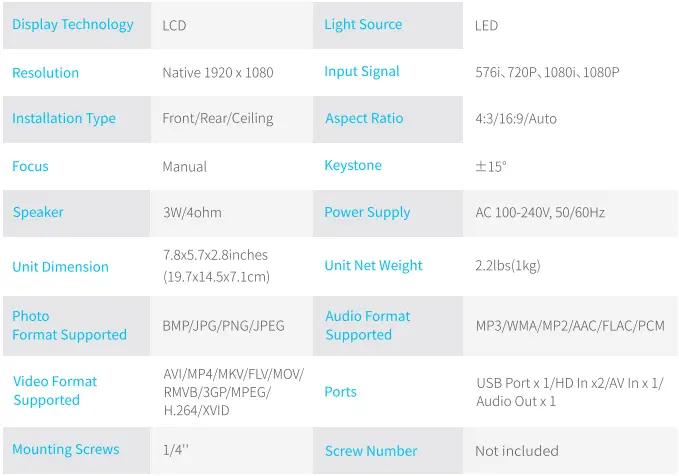Screen dimensions: 679x476
Task: Select the 4:3/16:9/Auto value
Action: tap(516, 119)
